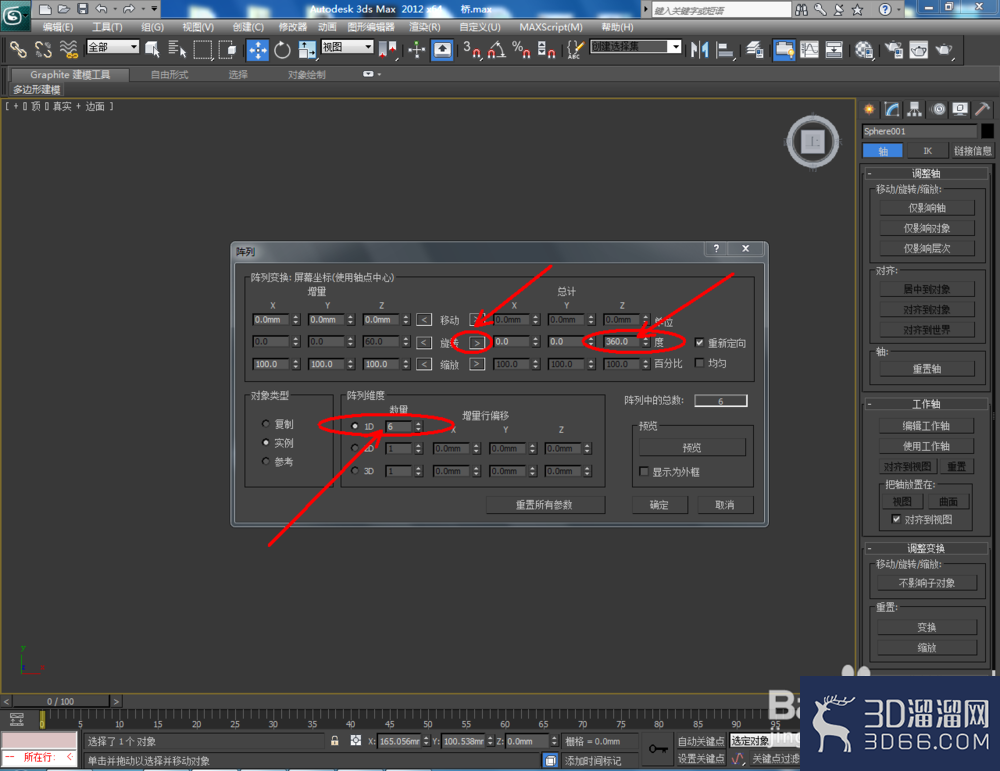This screenshot has width=1000, height=771.
Task: Open the 渲染(R) menu
Action: (425, 27)
